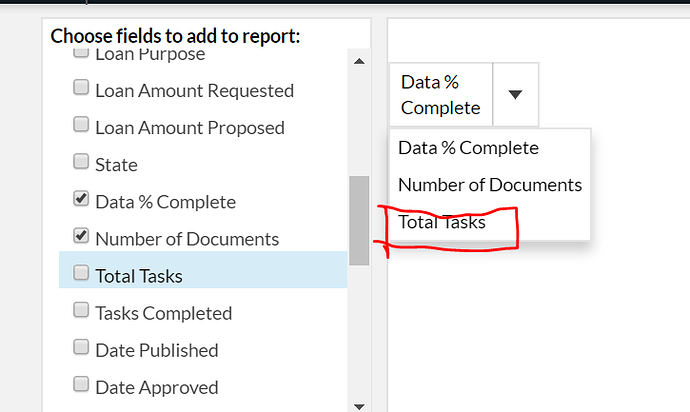
Task: Uncheck the Data % Complete checkbox
Action: [x=81, y=199]
